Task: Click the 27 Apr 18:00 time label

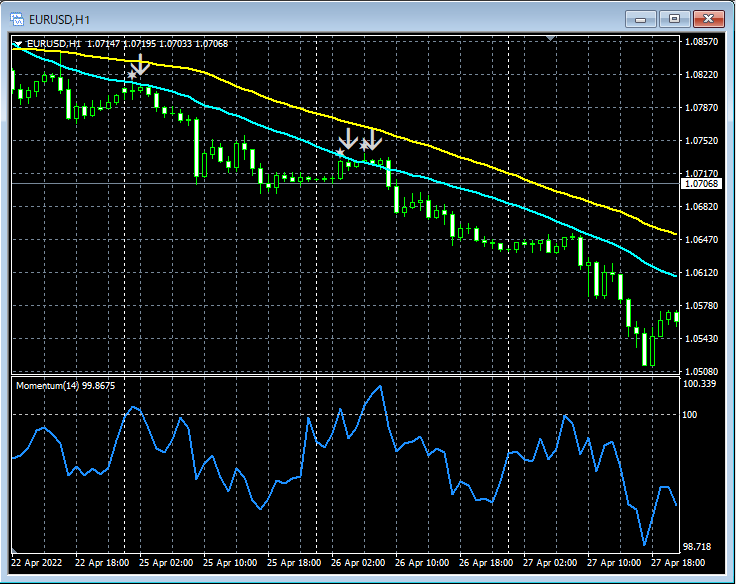Action: pos(677,562)
